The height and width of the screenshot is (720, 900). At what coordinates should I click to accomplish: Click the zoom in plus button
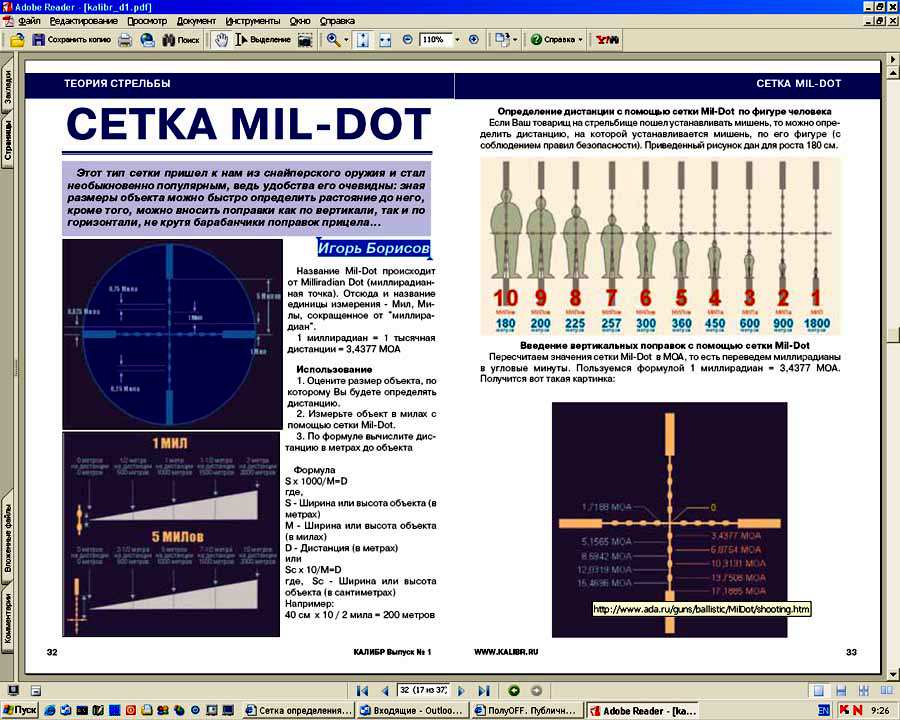pos(473,40)
